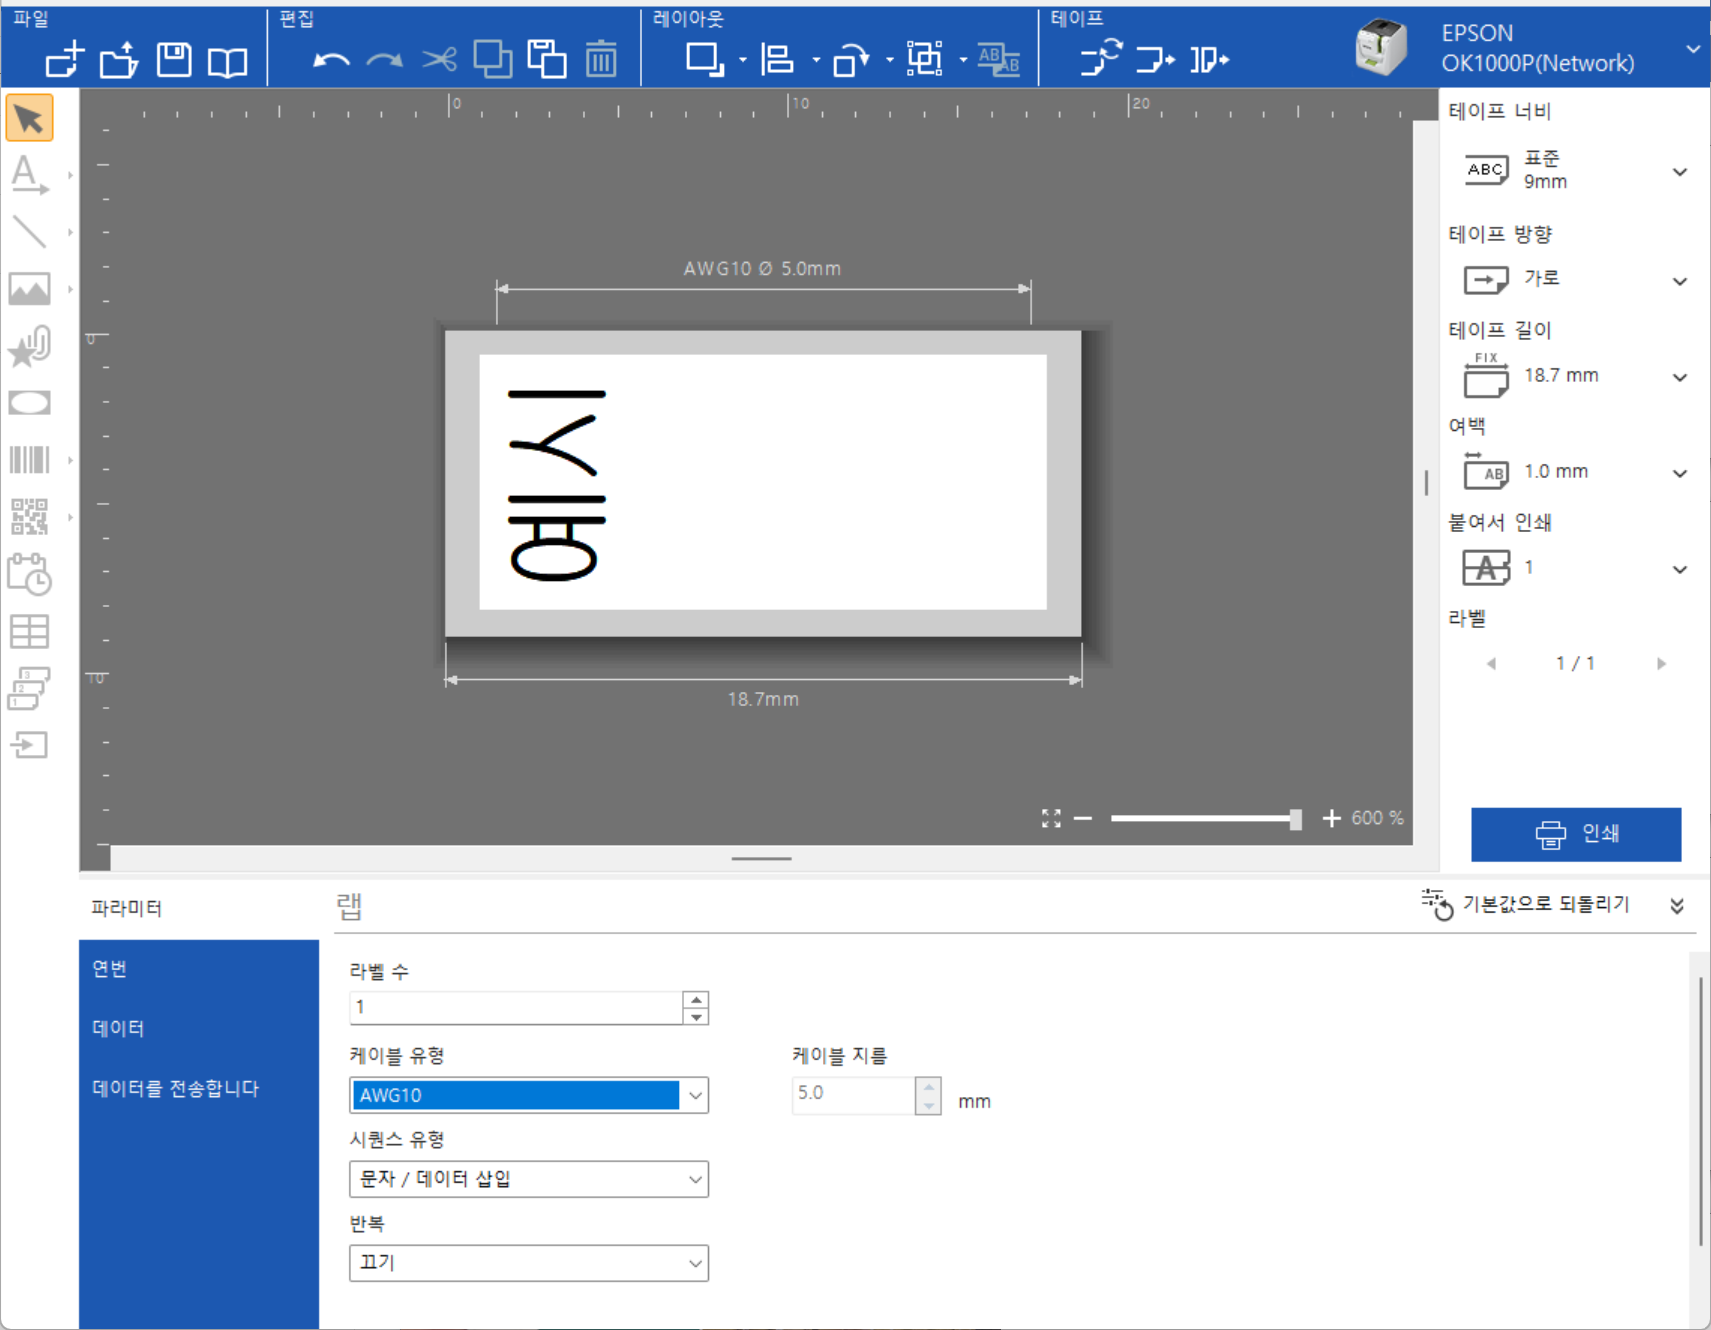Viewport: 1711px width, 1330px height.
Task: Cut the selected object
Action: pos(439,60)
